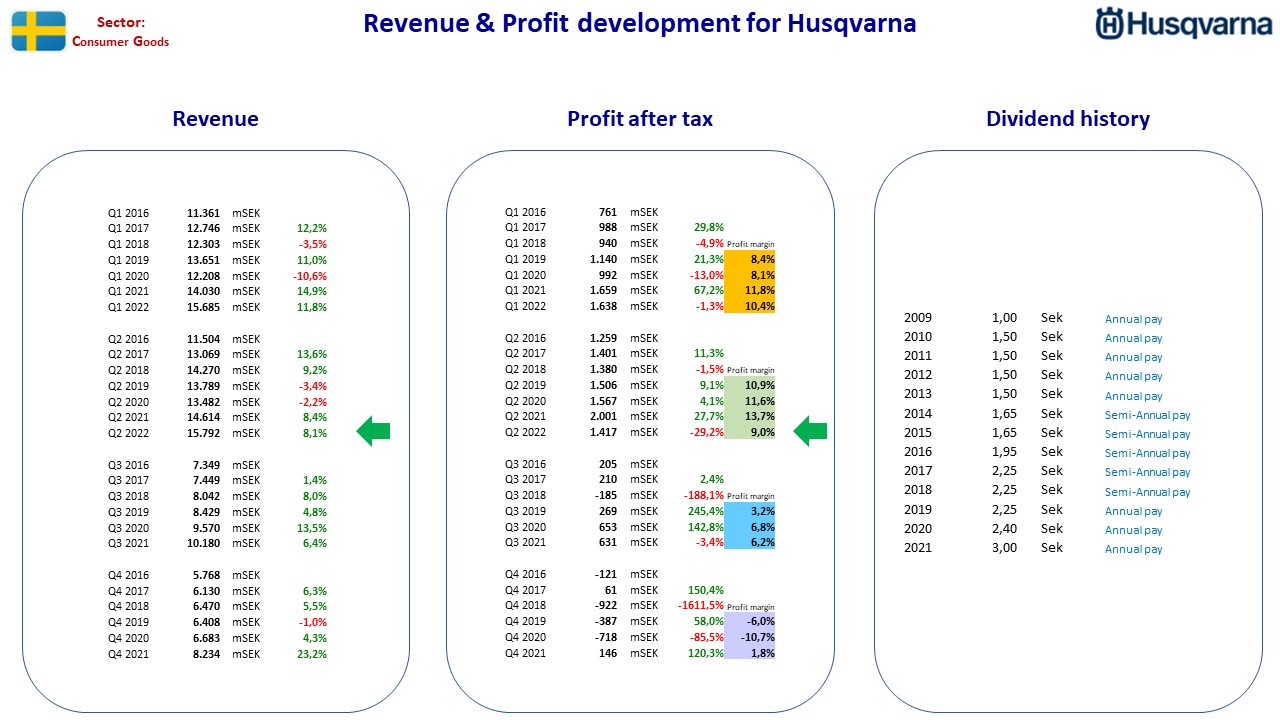Select the profit decline figure -29,2%

click(x=707, y=433)
